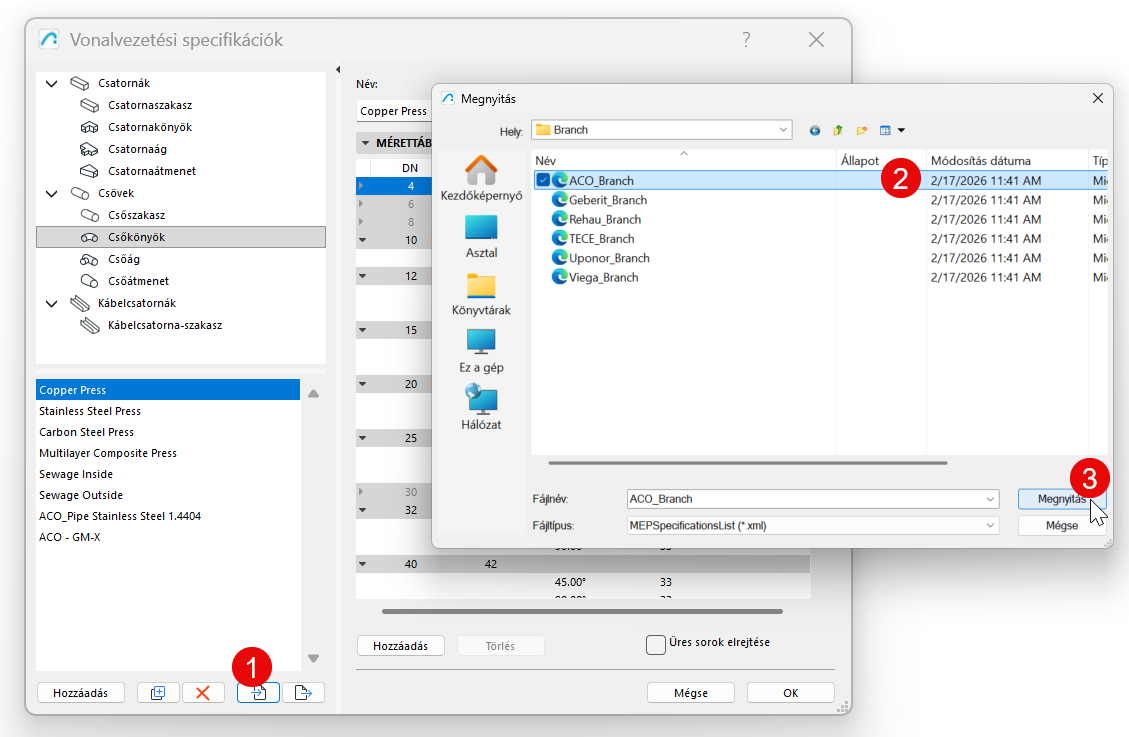Viewport: 1129px width, 737px height.
Task: Click Mégse in the Vonalvezetési specifikációk dialog
Action: (691, 692)
